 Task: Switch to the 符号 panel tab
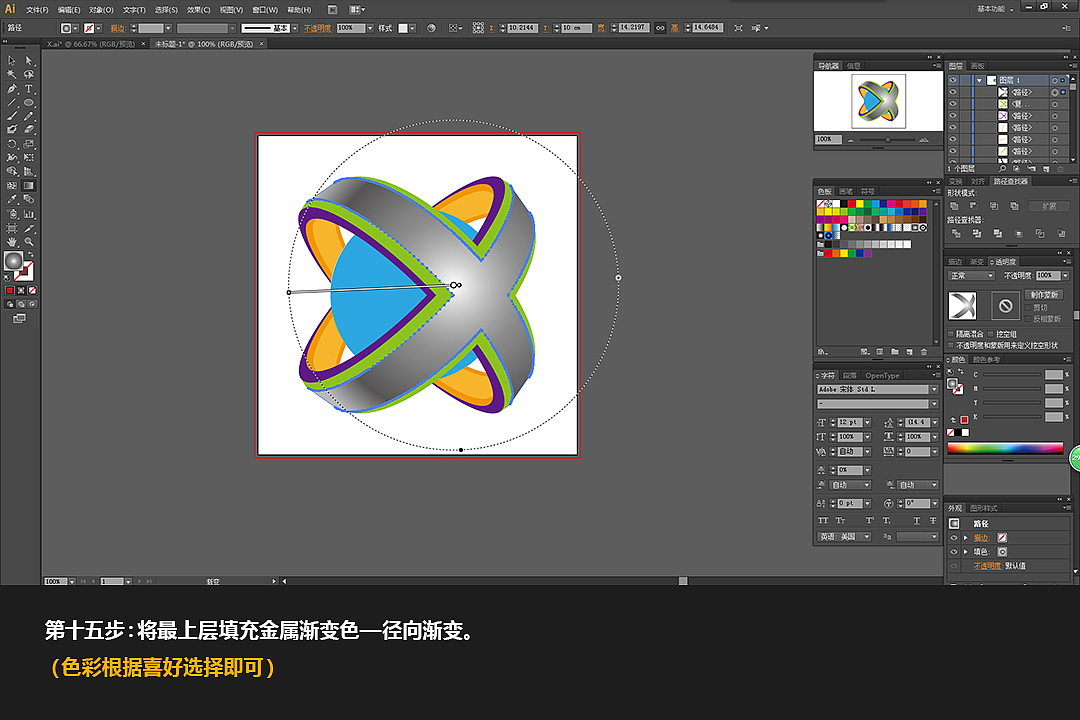click(x=867, y=191)
